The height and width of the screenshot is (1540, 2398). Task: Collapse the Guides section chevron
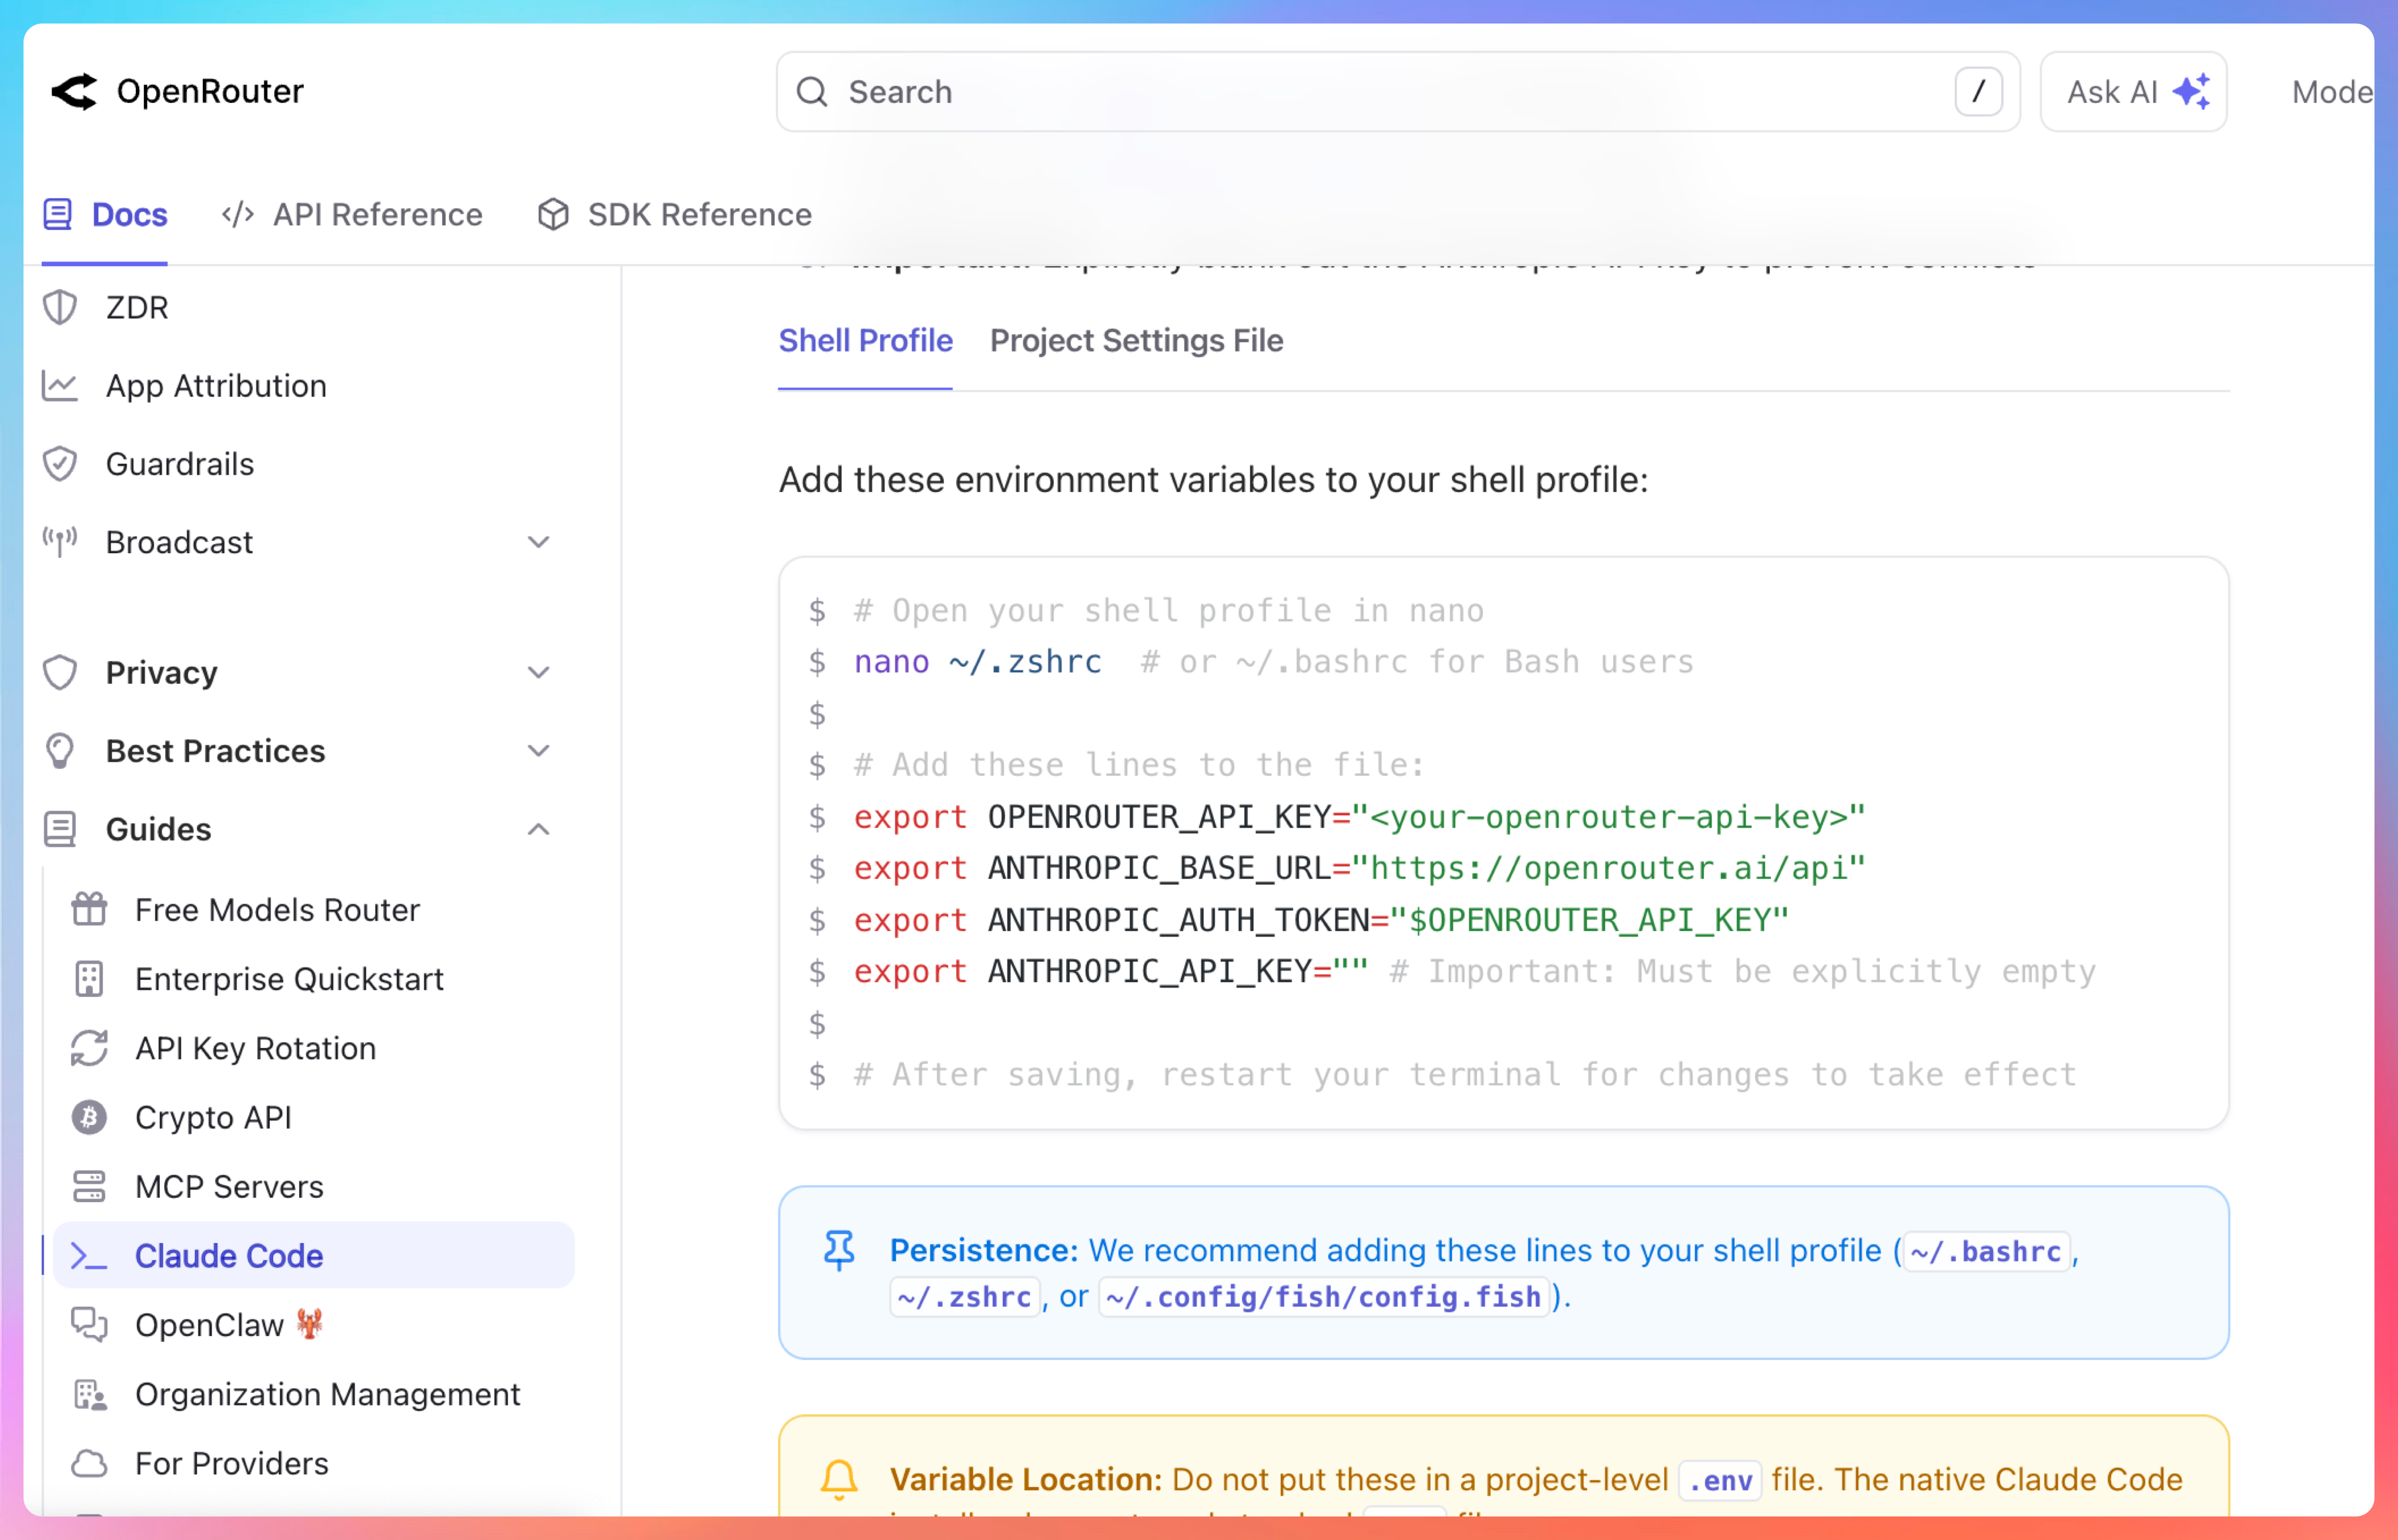point(538,829)
